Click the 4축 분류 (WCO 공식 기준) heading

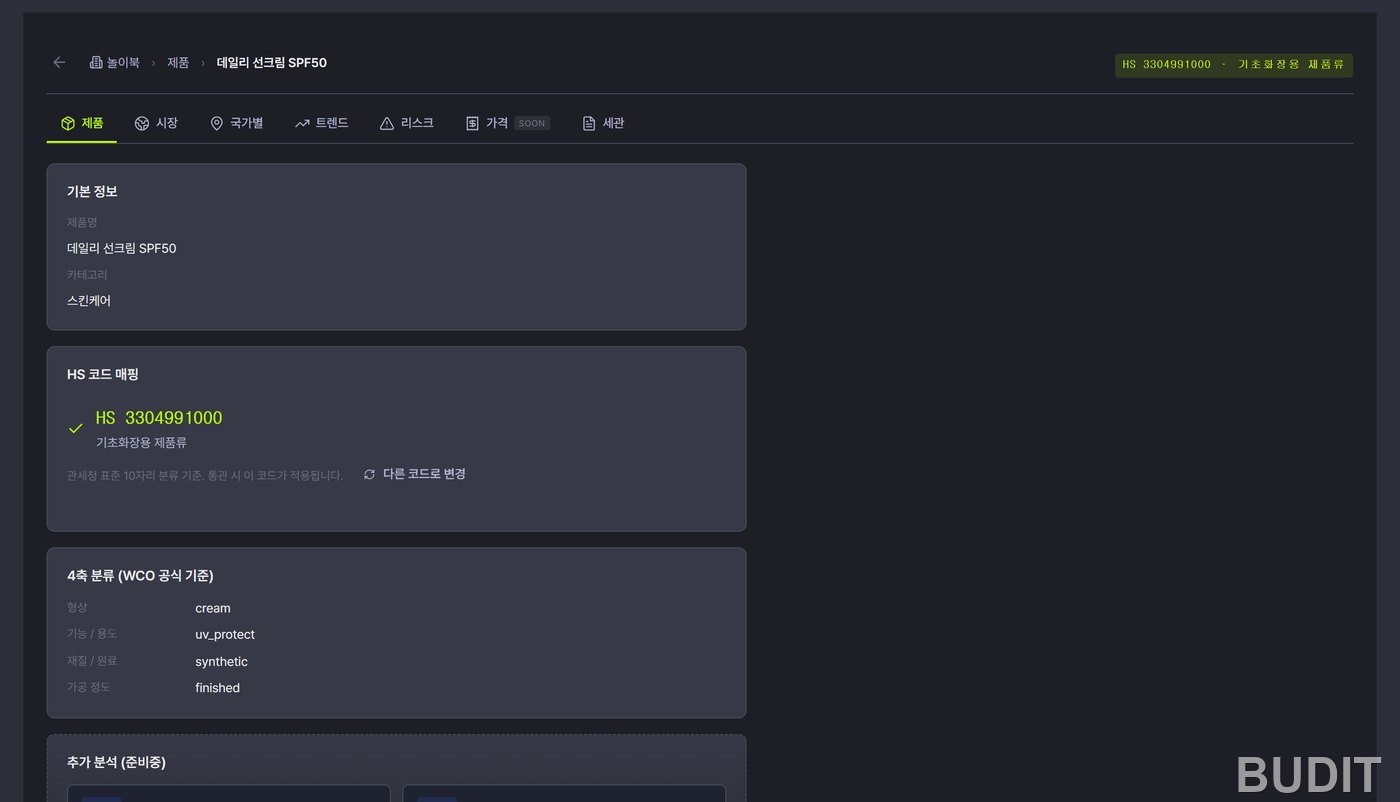[140, 575]
